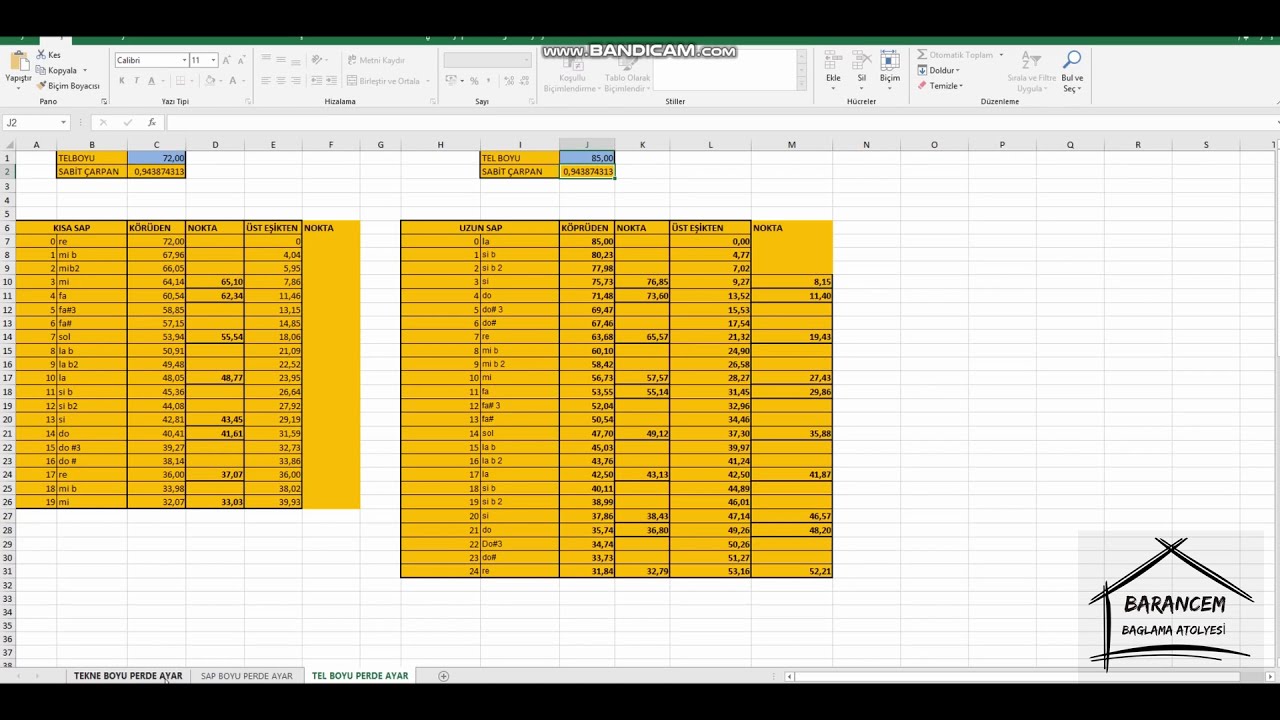1280x720 pixels.
Task: Click the Sil (delete cells) button
Action: pos(861,71)
